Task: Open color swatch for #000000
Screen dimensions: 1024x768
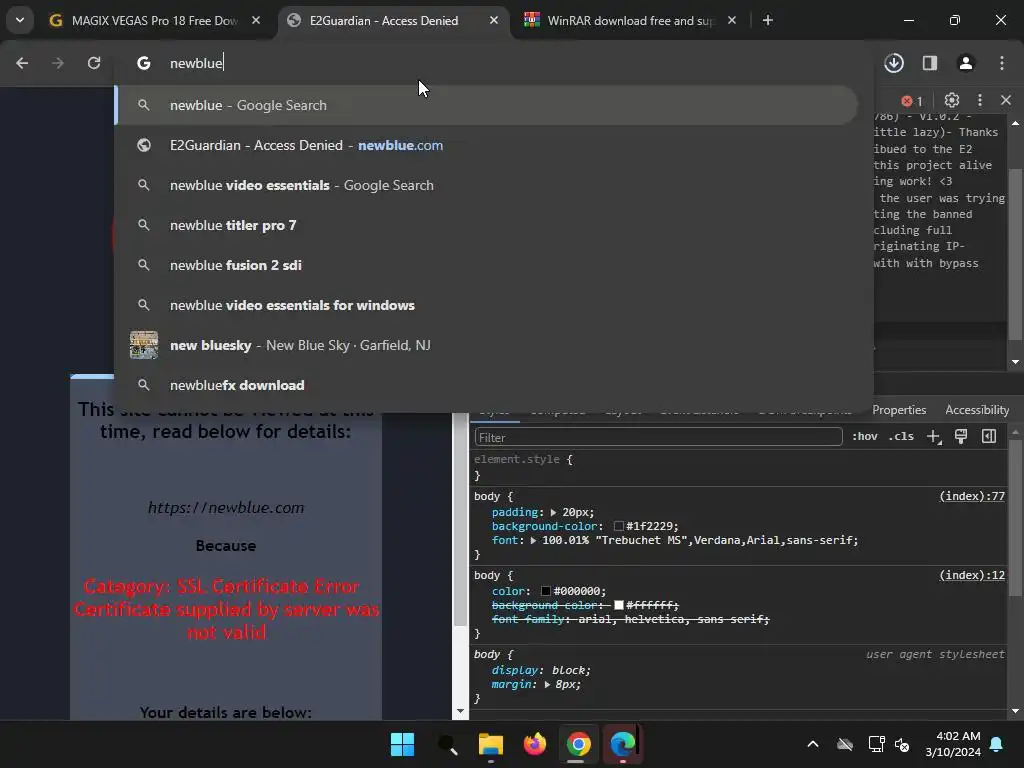Action: point(546,591)
